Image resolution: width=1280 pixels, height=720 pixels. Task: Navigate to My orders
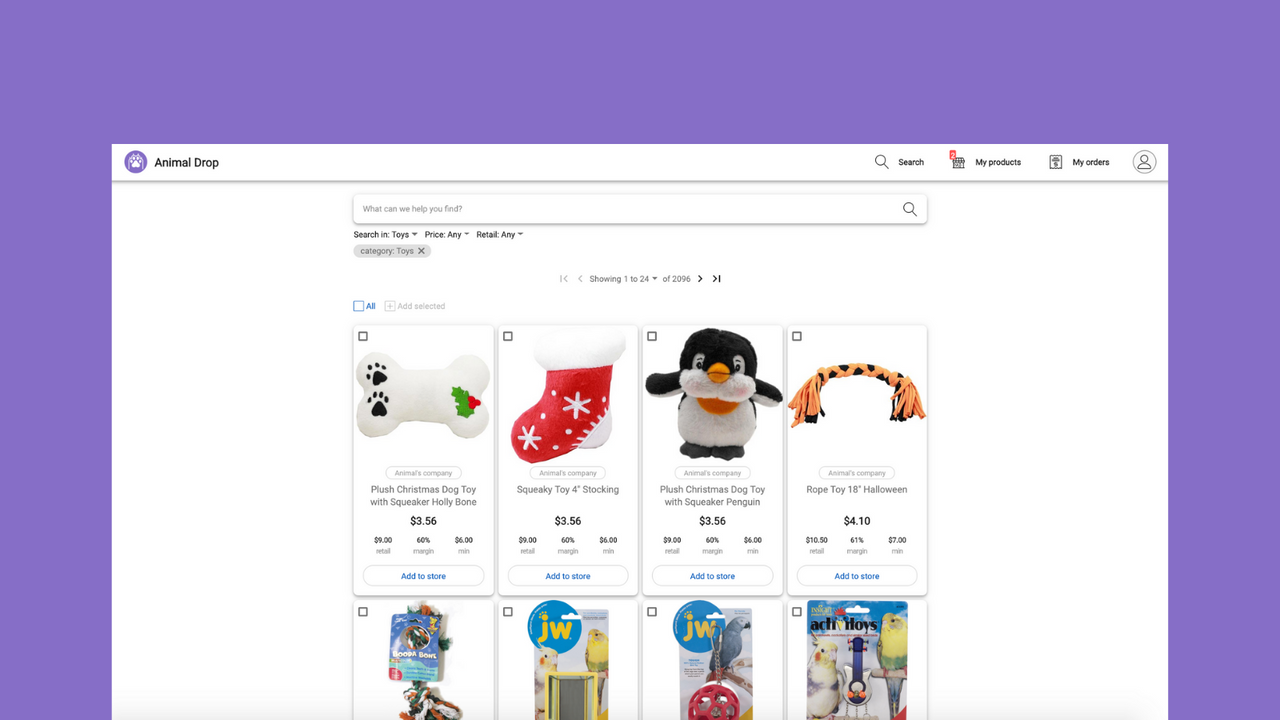coord(1089,161)
